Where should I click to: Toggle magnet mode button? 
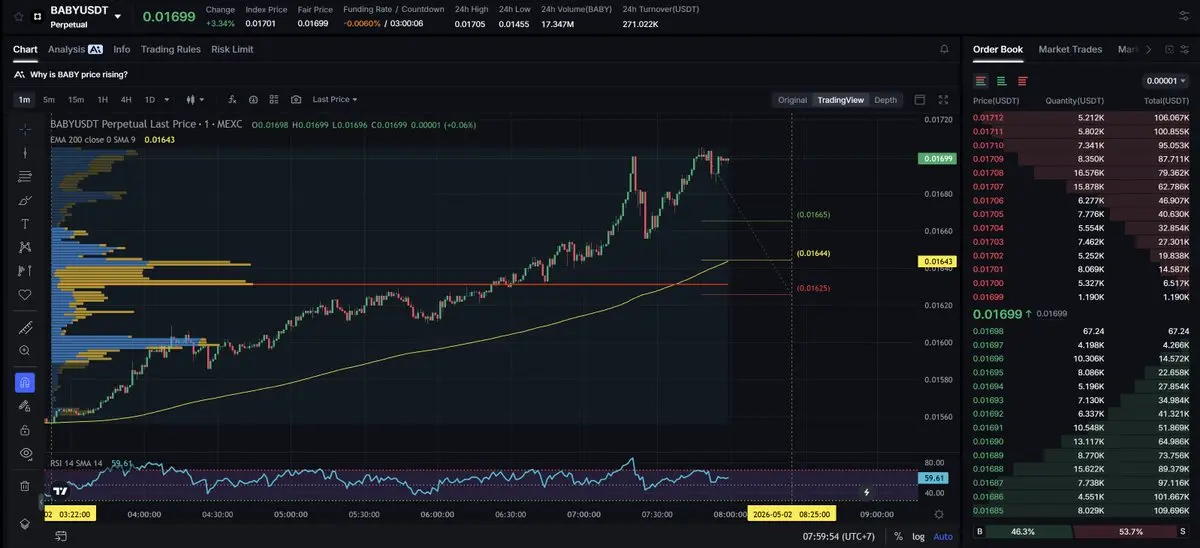point(25,382)
